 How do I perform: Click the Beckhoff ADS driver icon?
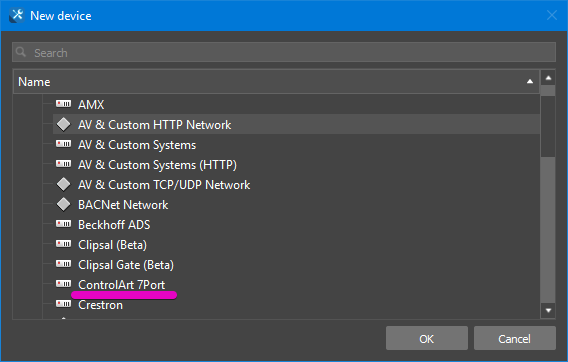pos(63,224)
